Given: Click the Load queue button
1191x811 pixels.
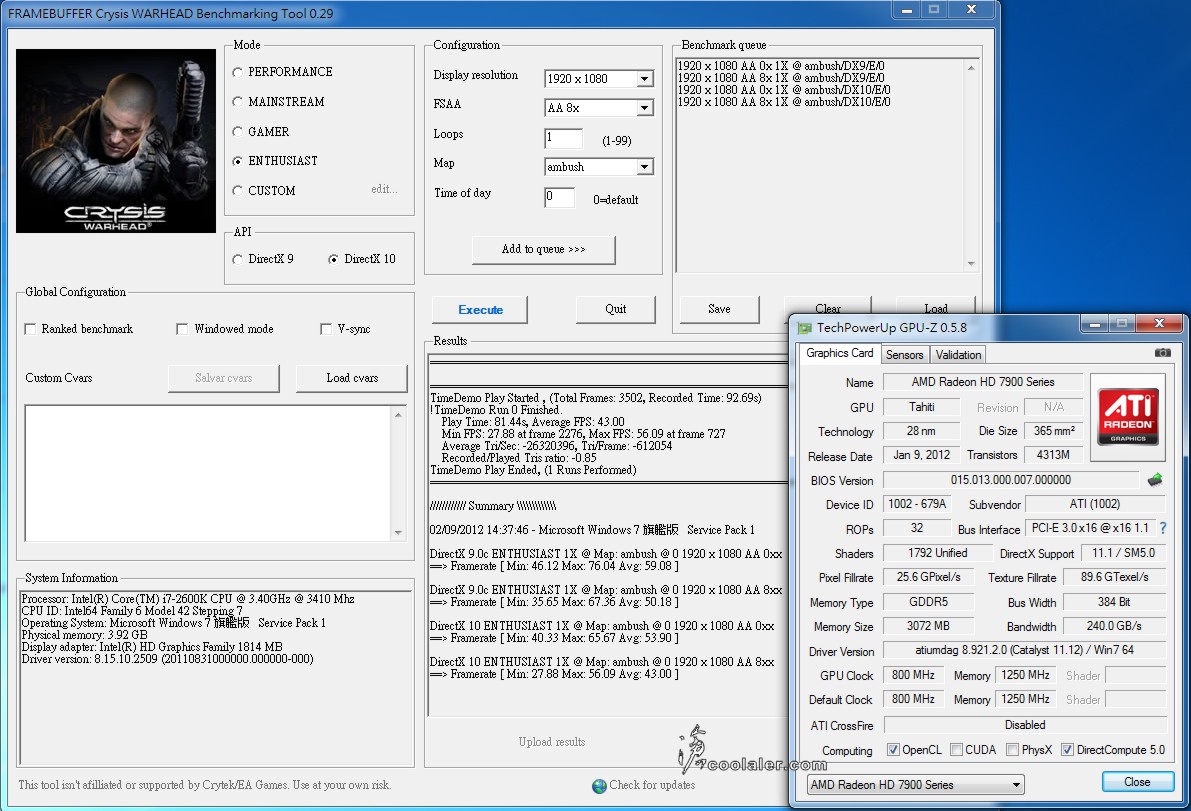Looking at the screenshot, I should [x=936, y=307].
